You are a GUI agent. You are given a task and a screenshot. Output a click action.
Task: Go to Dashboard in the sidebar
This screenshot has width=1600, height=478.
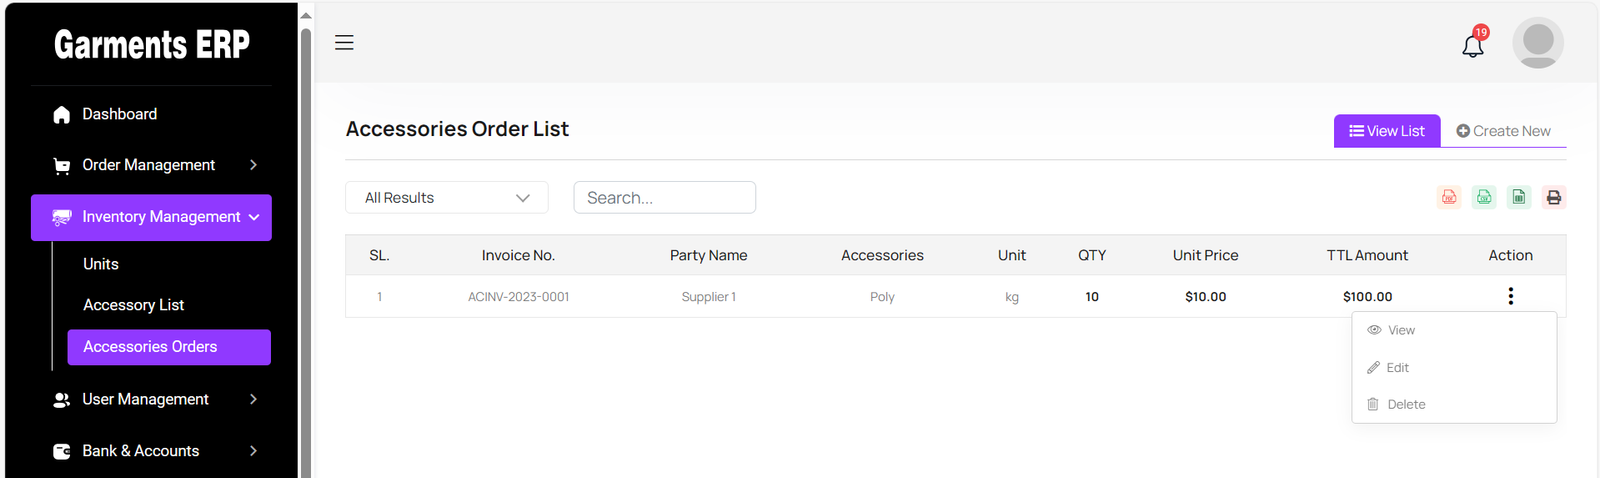tap(119, 114)
